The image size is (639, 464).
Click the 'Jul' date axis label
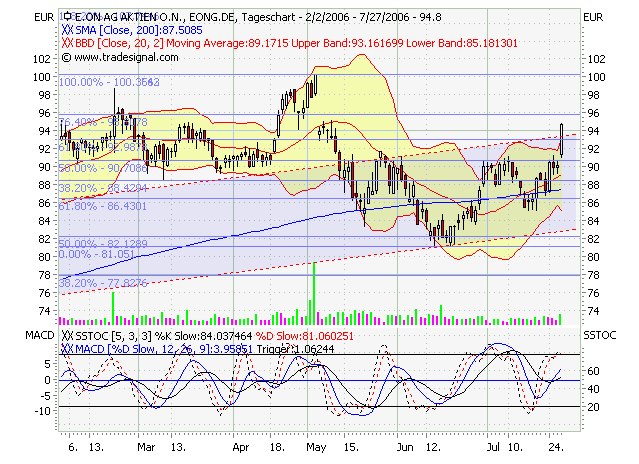click(493, 447)
